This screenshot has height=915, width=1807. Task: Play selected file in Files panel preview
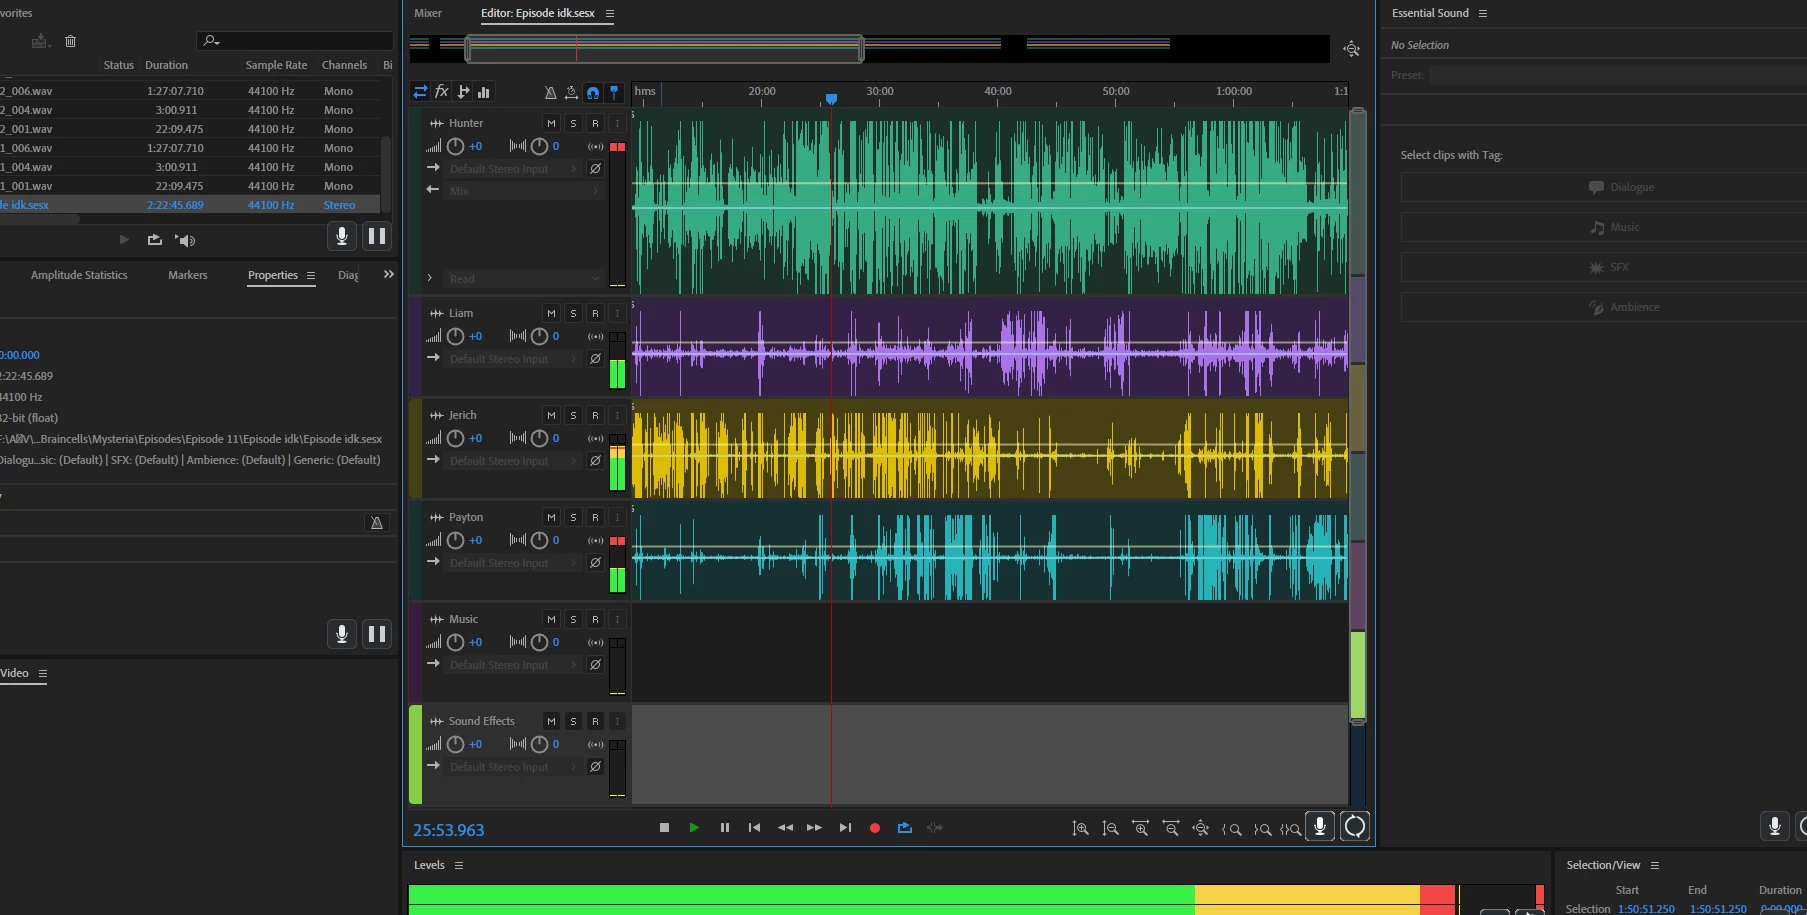(124, 240)
